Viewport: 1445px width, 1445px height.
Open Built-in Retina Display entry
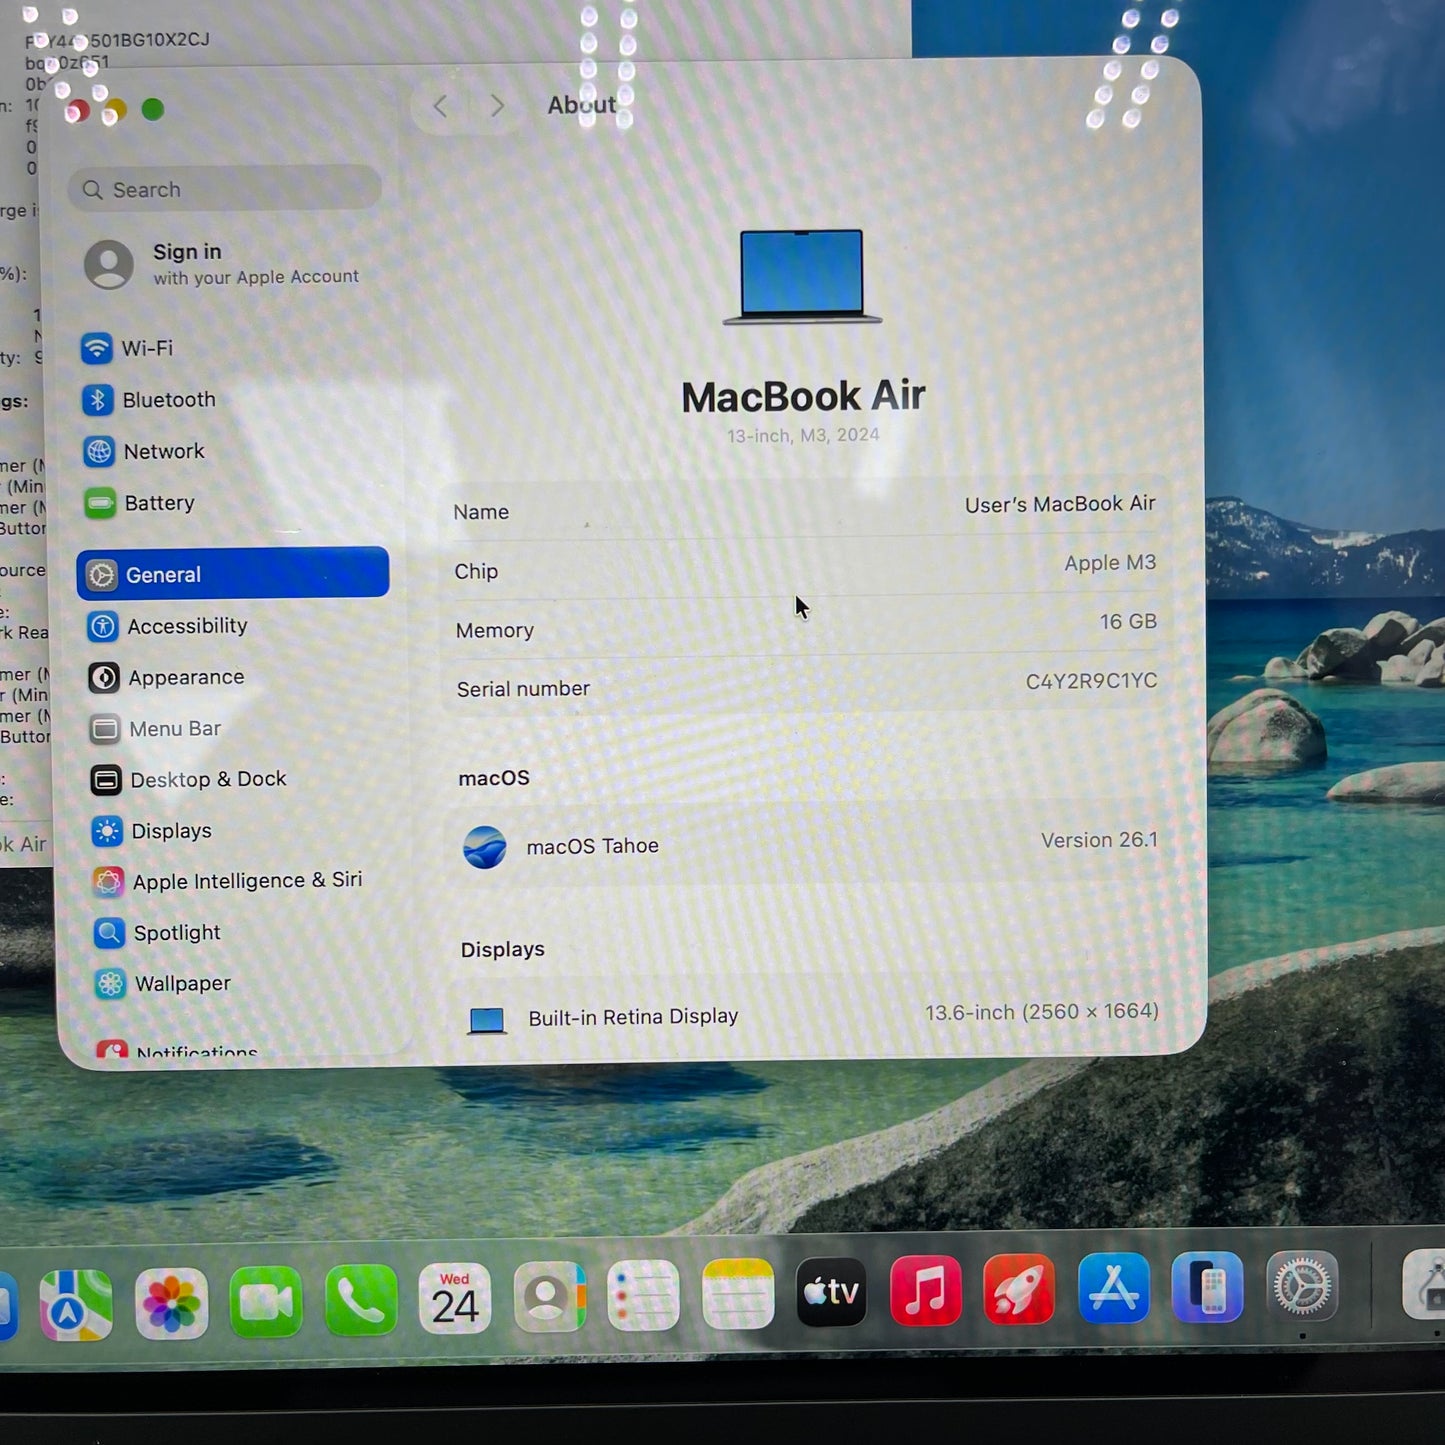pyautogui.click(x=633, y=1016)
